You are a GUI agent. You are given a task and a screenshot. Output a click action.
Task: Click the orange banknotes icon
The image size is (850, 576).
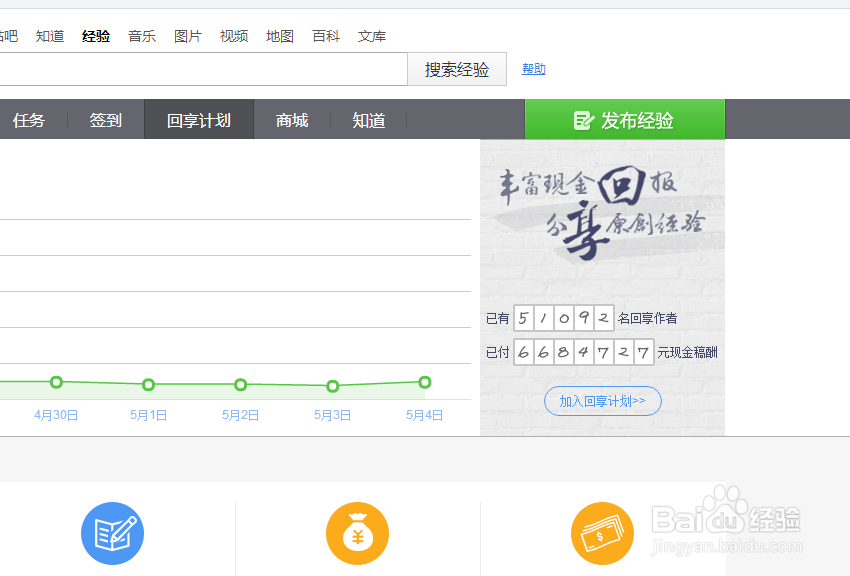click(602, 533)
